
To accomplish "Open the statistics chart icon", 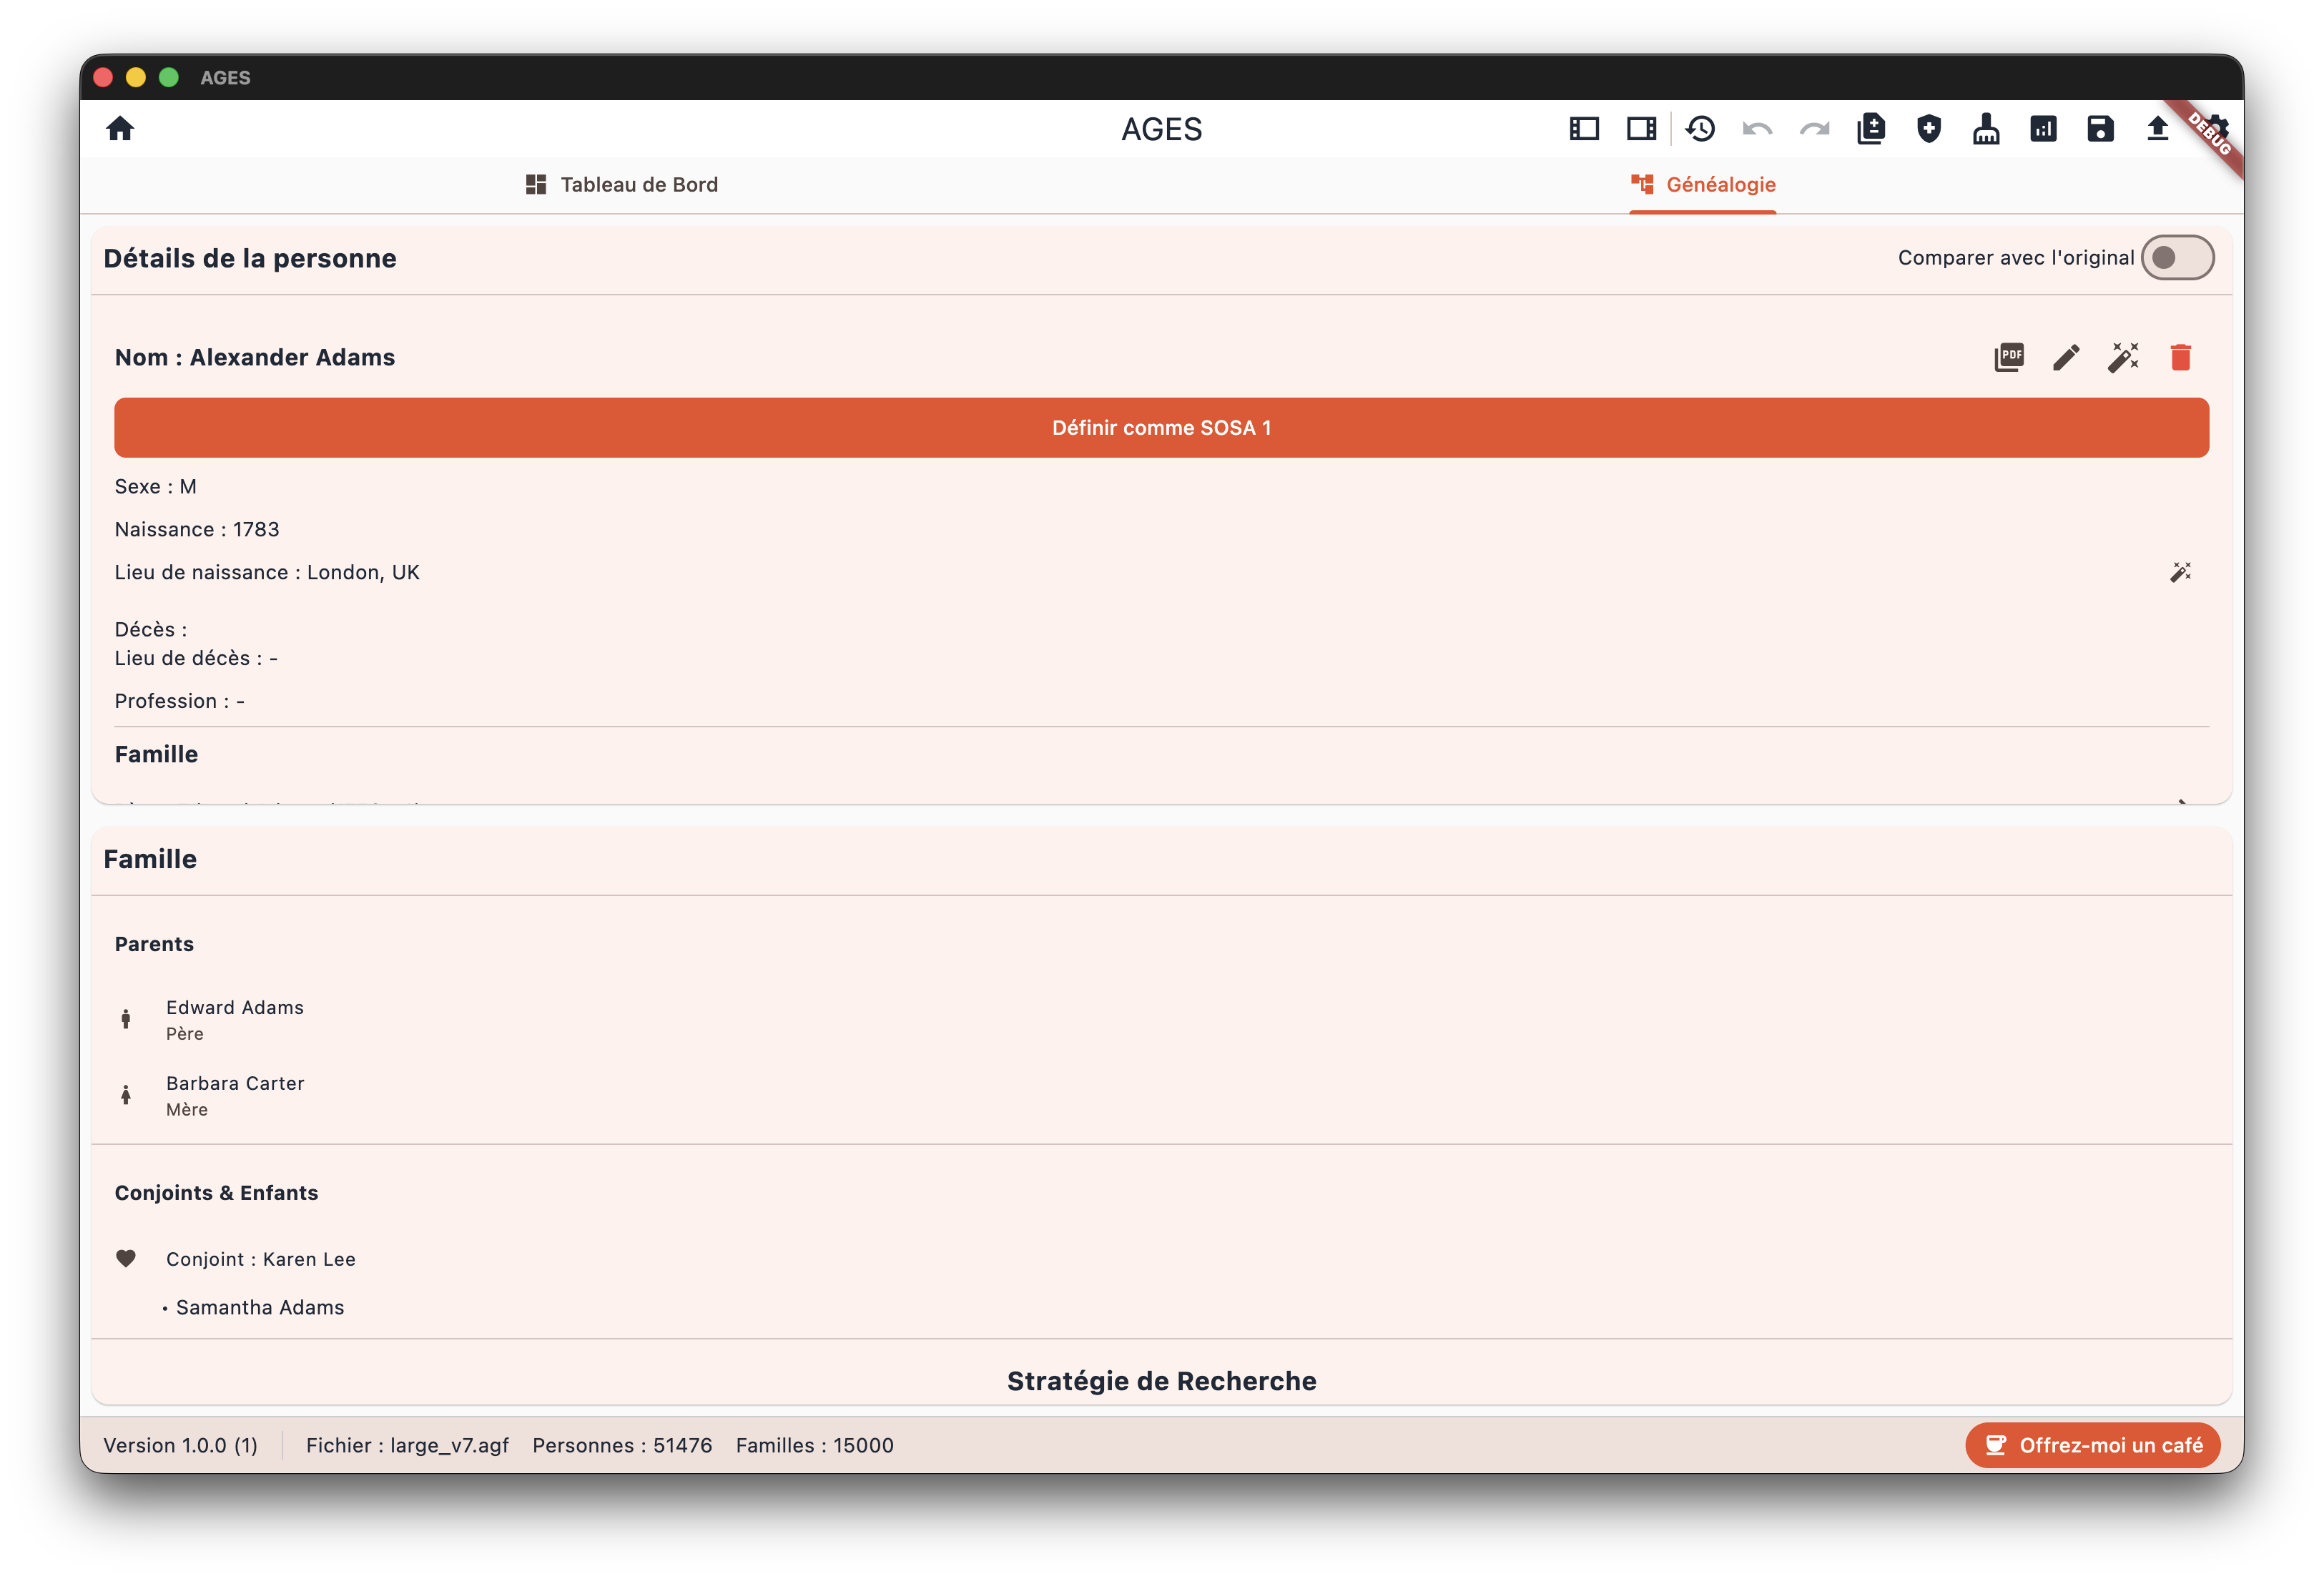I will [2043, 129].
